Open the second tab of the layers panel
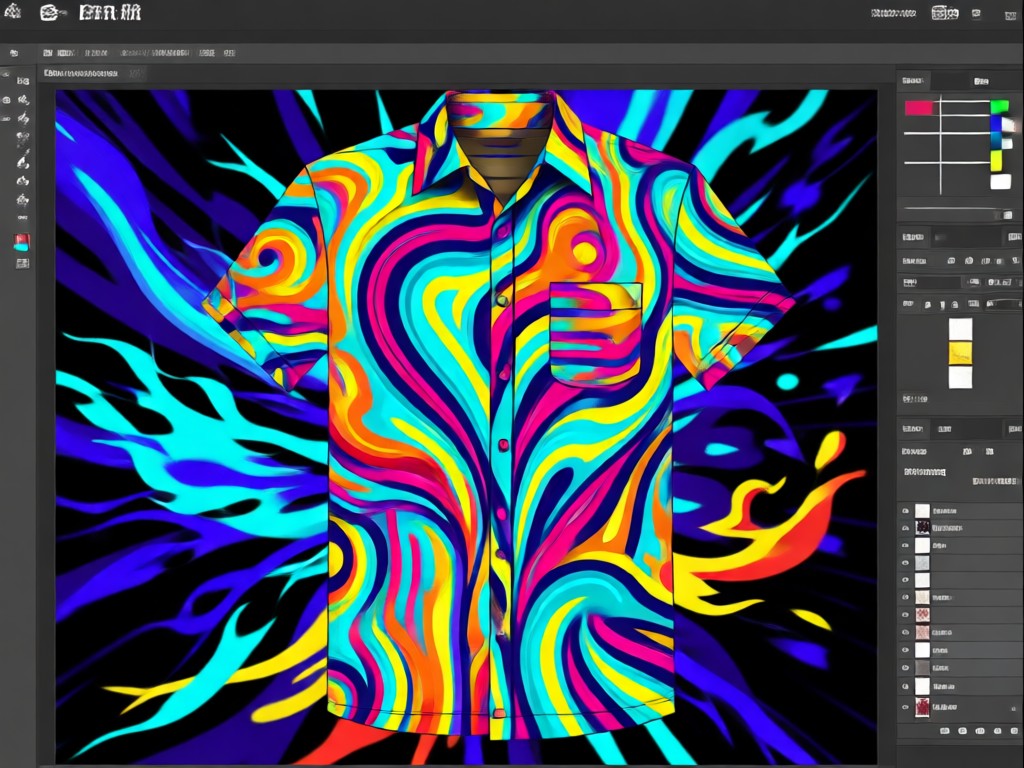The image size is (1024, 768). tap(945, 429)
